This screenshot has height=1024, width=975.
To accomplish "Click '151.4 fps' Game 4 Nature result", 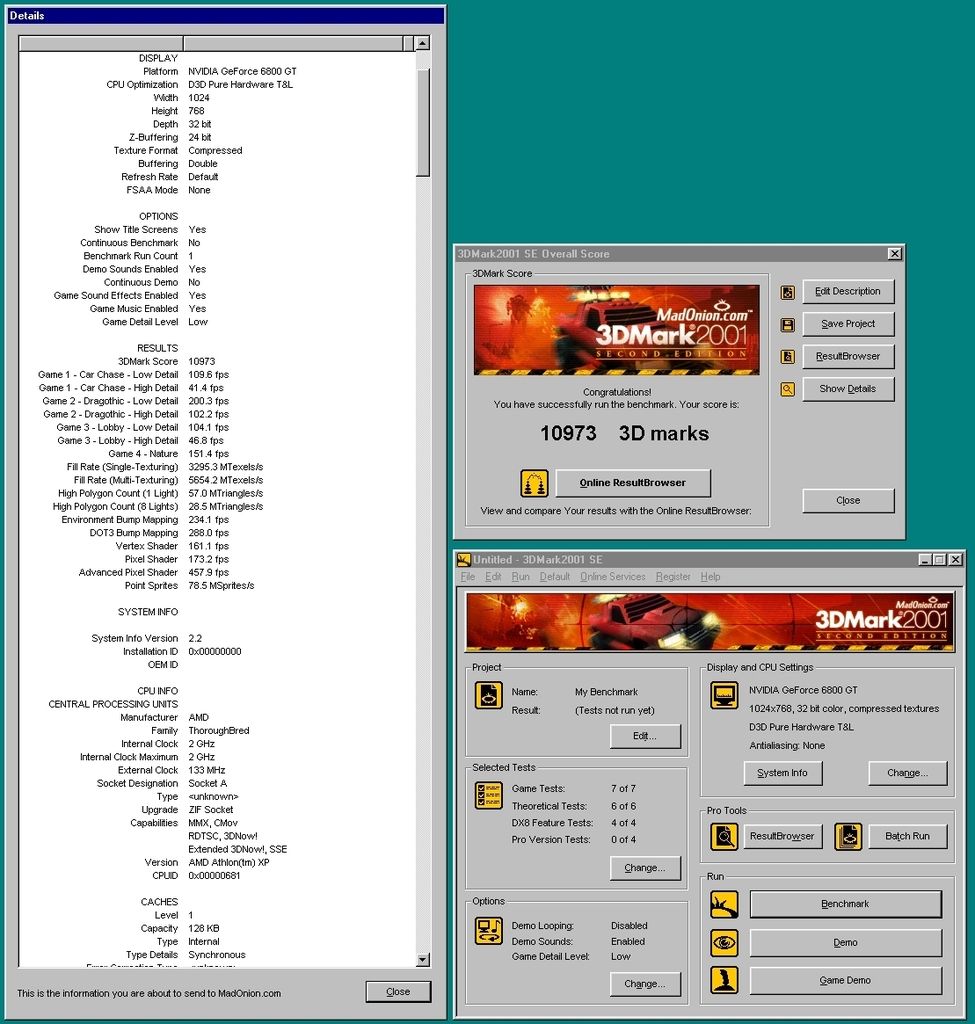I will pyautogui.click(x=208, y=454).
